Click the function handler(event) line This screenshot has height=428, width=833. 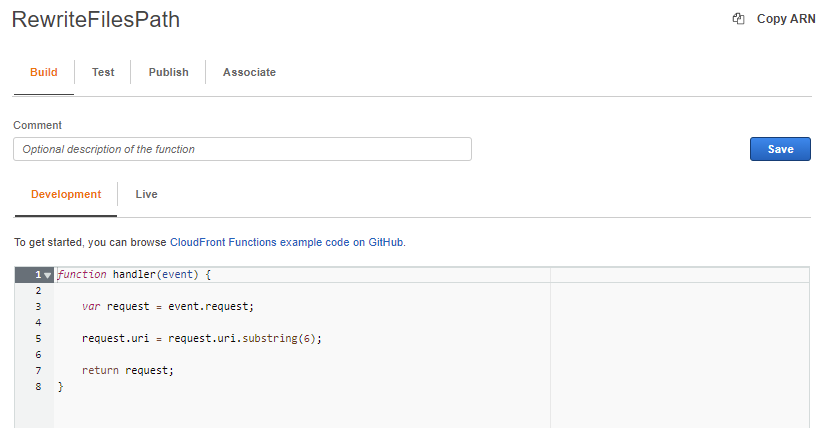point(134,274)
